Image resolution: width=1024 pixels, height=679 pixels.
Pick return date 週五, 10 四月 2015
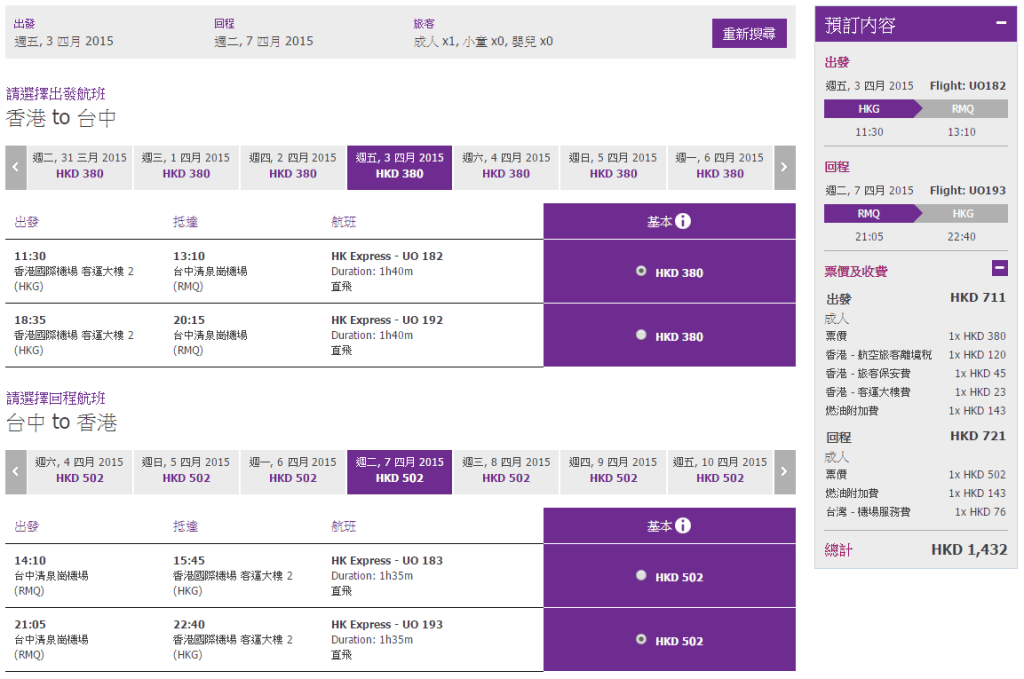[720, 470]
